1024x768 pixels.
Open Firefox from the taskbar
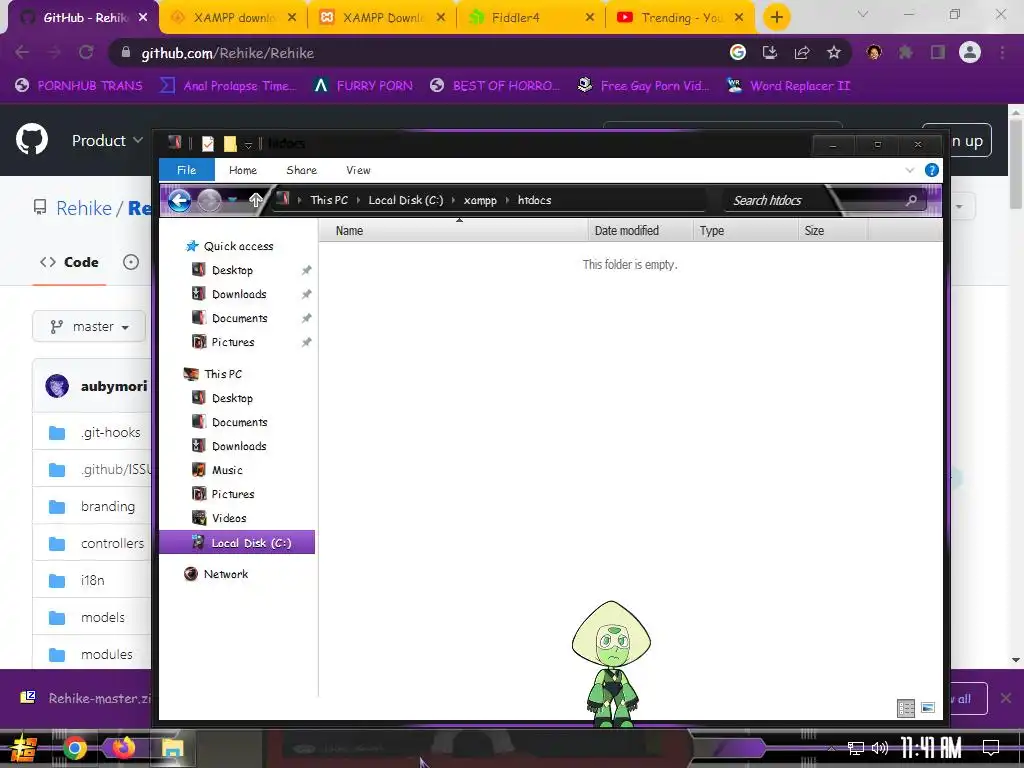123,748
